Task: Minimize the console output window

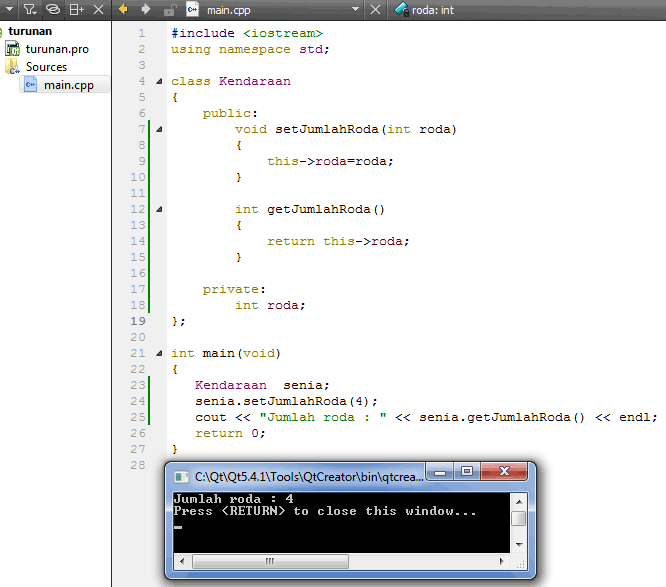Action: click(440, 471)
